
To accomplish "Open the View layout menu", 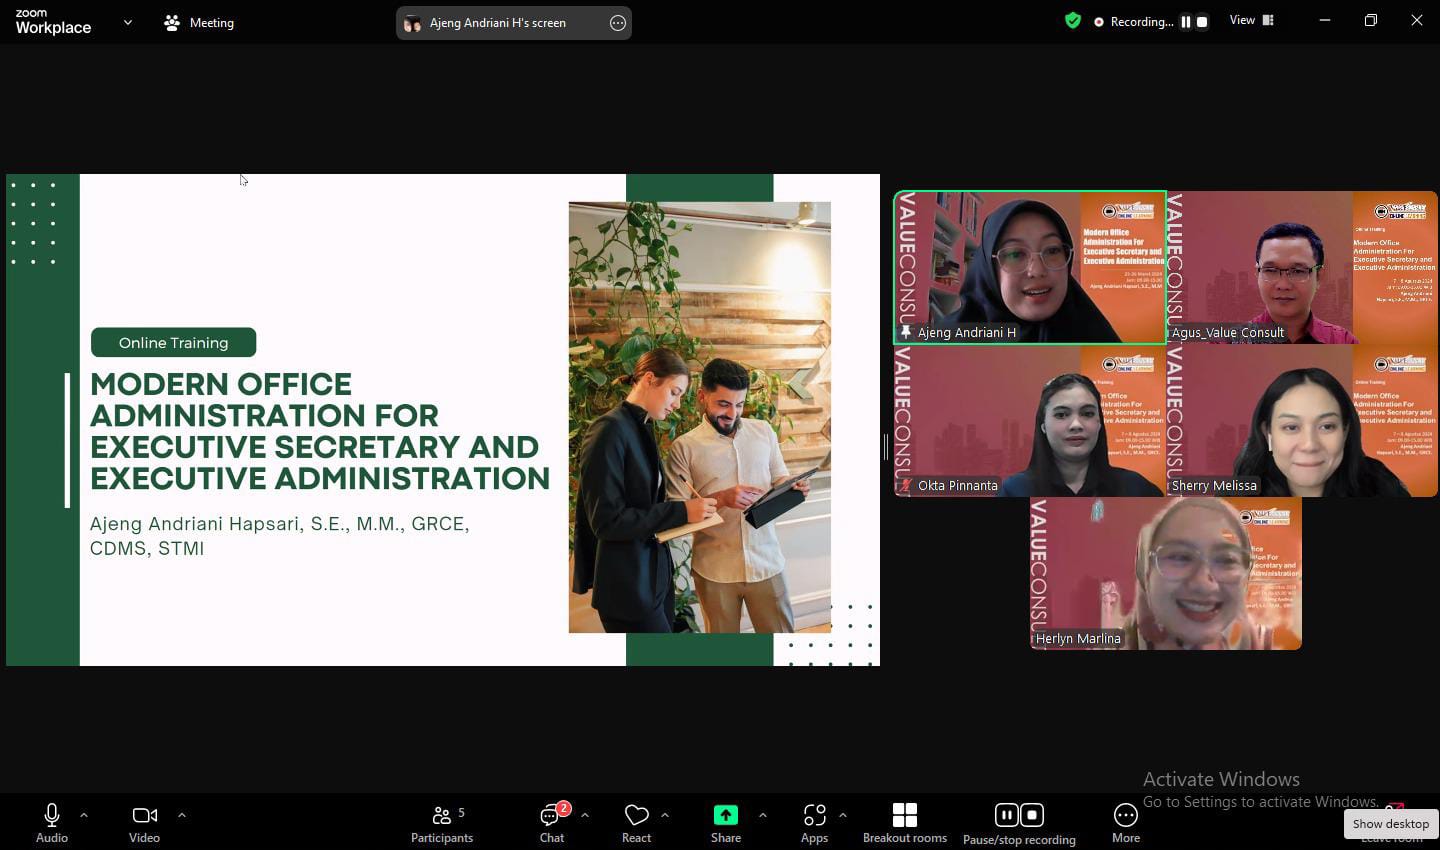I will [1252, 20].
